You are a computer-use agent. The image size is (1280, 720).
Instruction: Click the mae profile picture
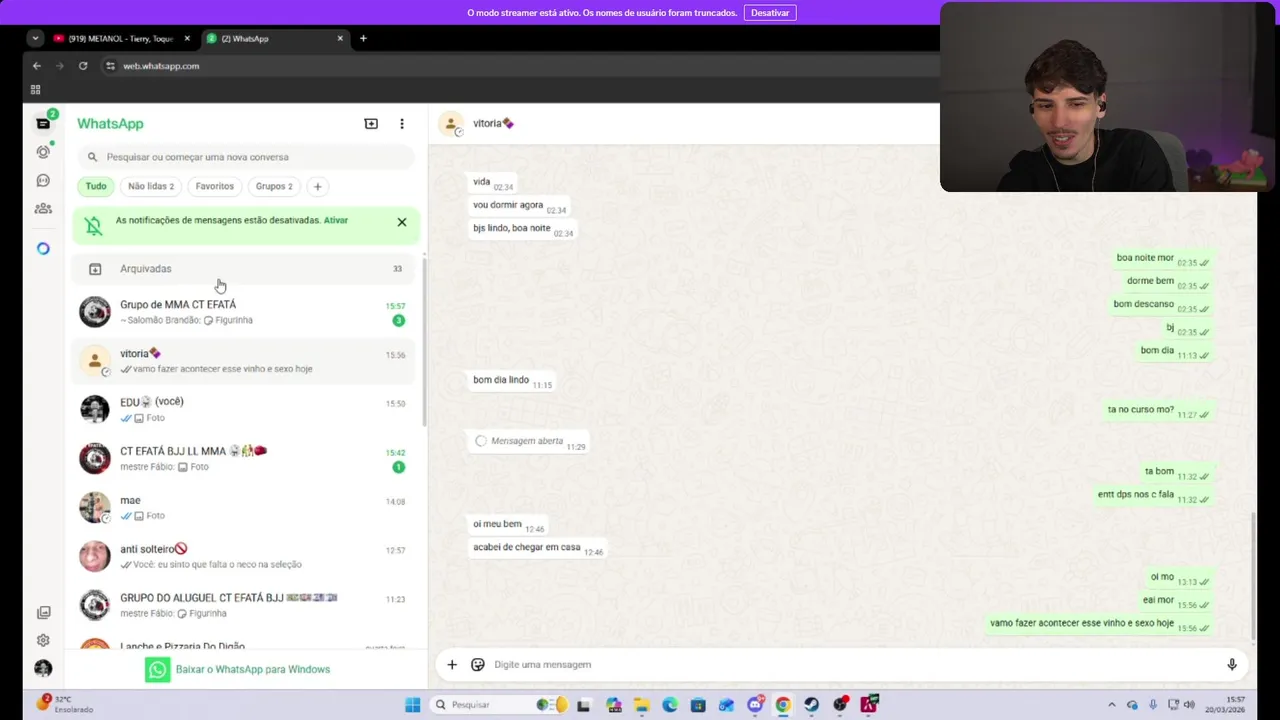[x=95, y=507]
